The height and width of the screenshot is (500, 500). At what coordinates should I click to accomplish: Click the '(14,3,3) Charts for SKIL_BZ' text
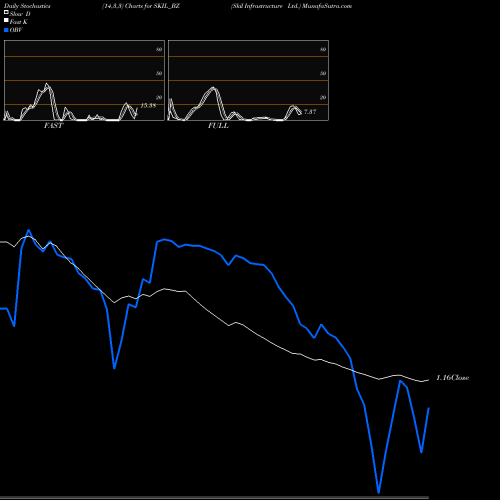(141, 6)
